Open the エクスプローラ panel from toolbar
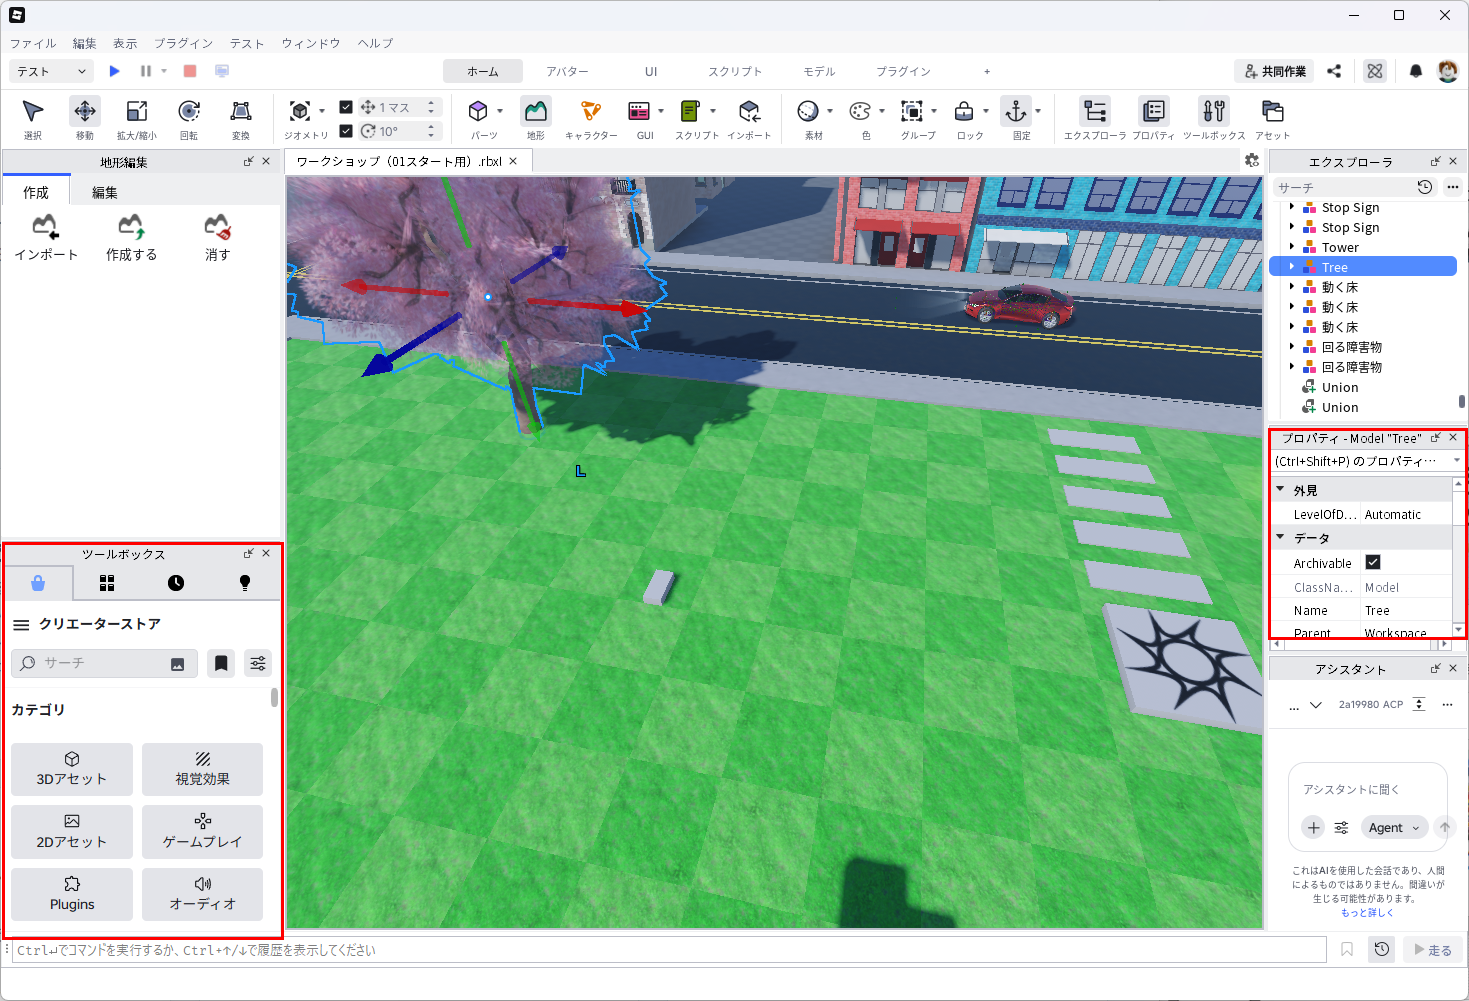 coord(1095,119)
